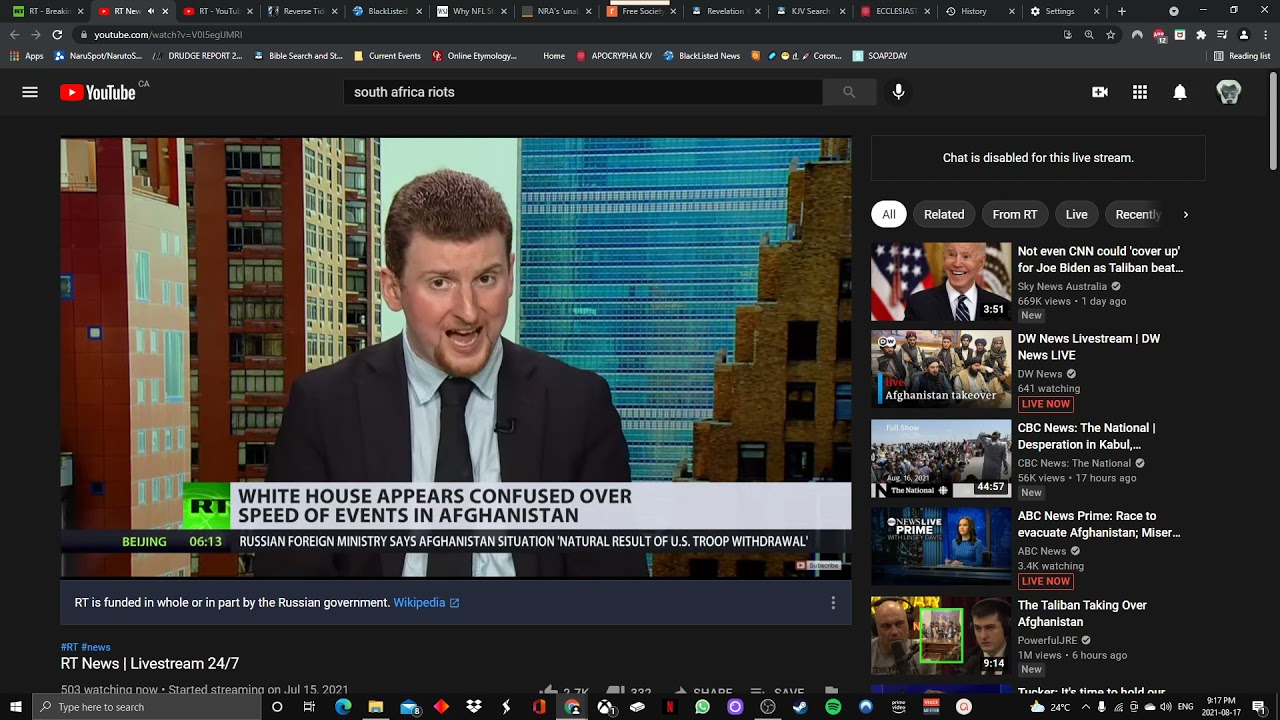Select the Live filter chip
1280x720 pixels.
point(1076,214)
